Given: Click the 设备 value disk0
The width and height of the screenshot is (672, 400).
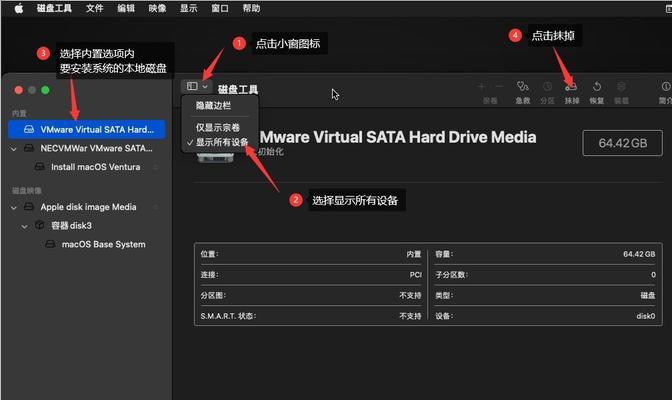Looking at the screenshot, I should click(646, 316).
